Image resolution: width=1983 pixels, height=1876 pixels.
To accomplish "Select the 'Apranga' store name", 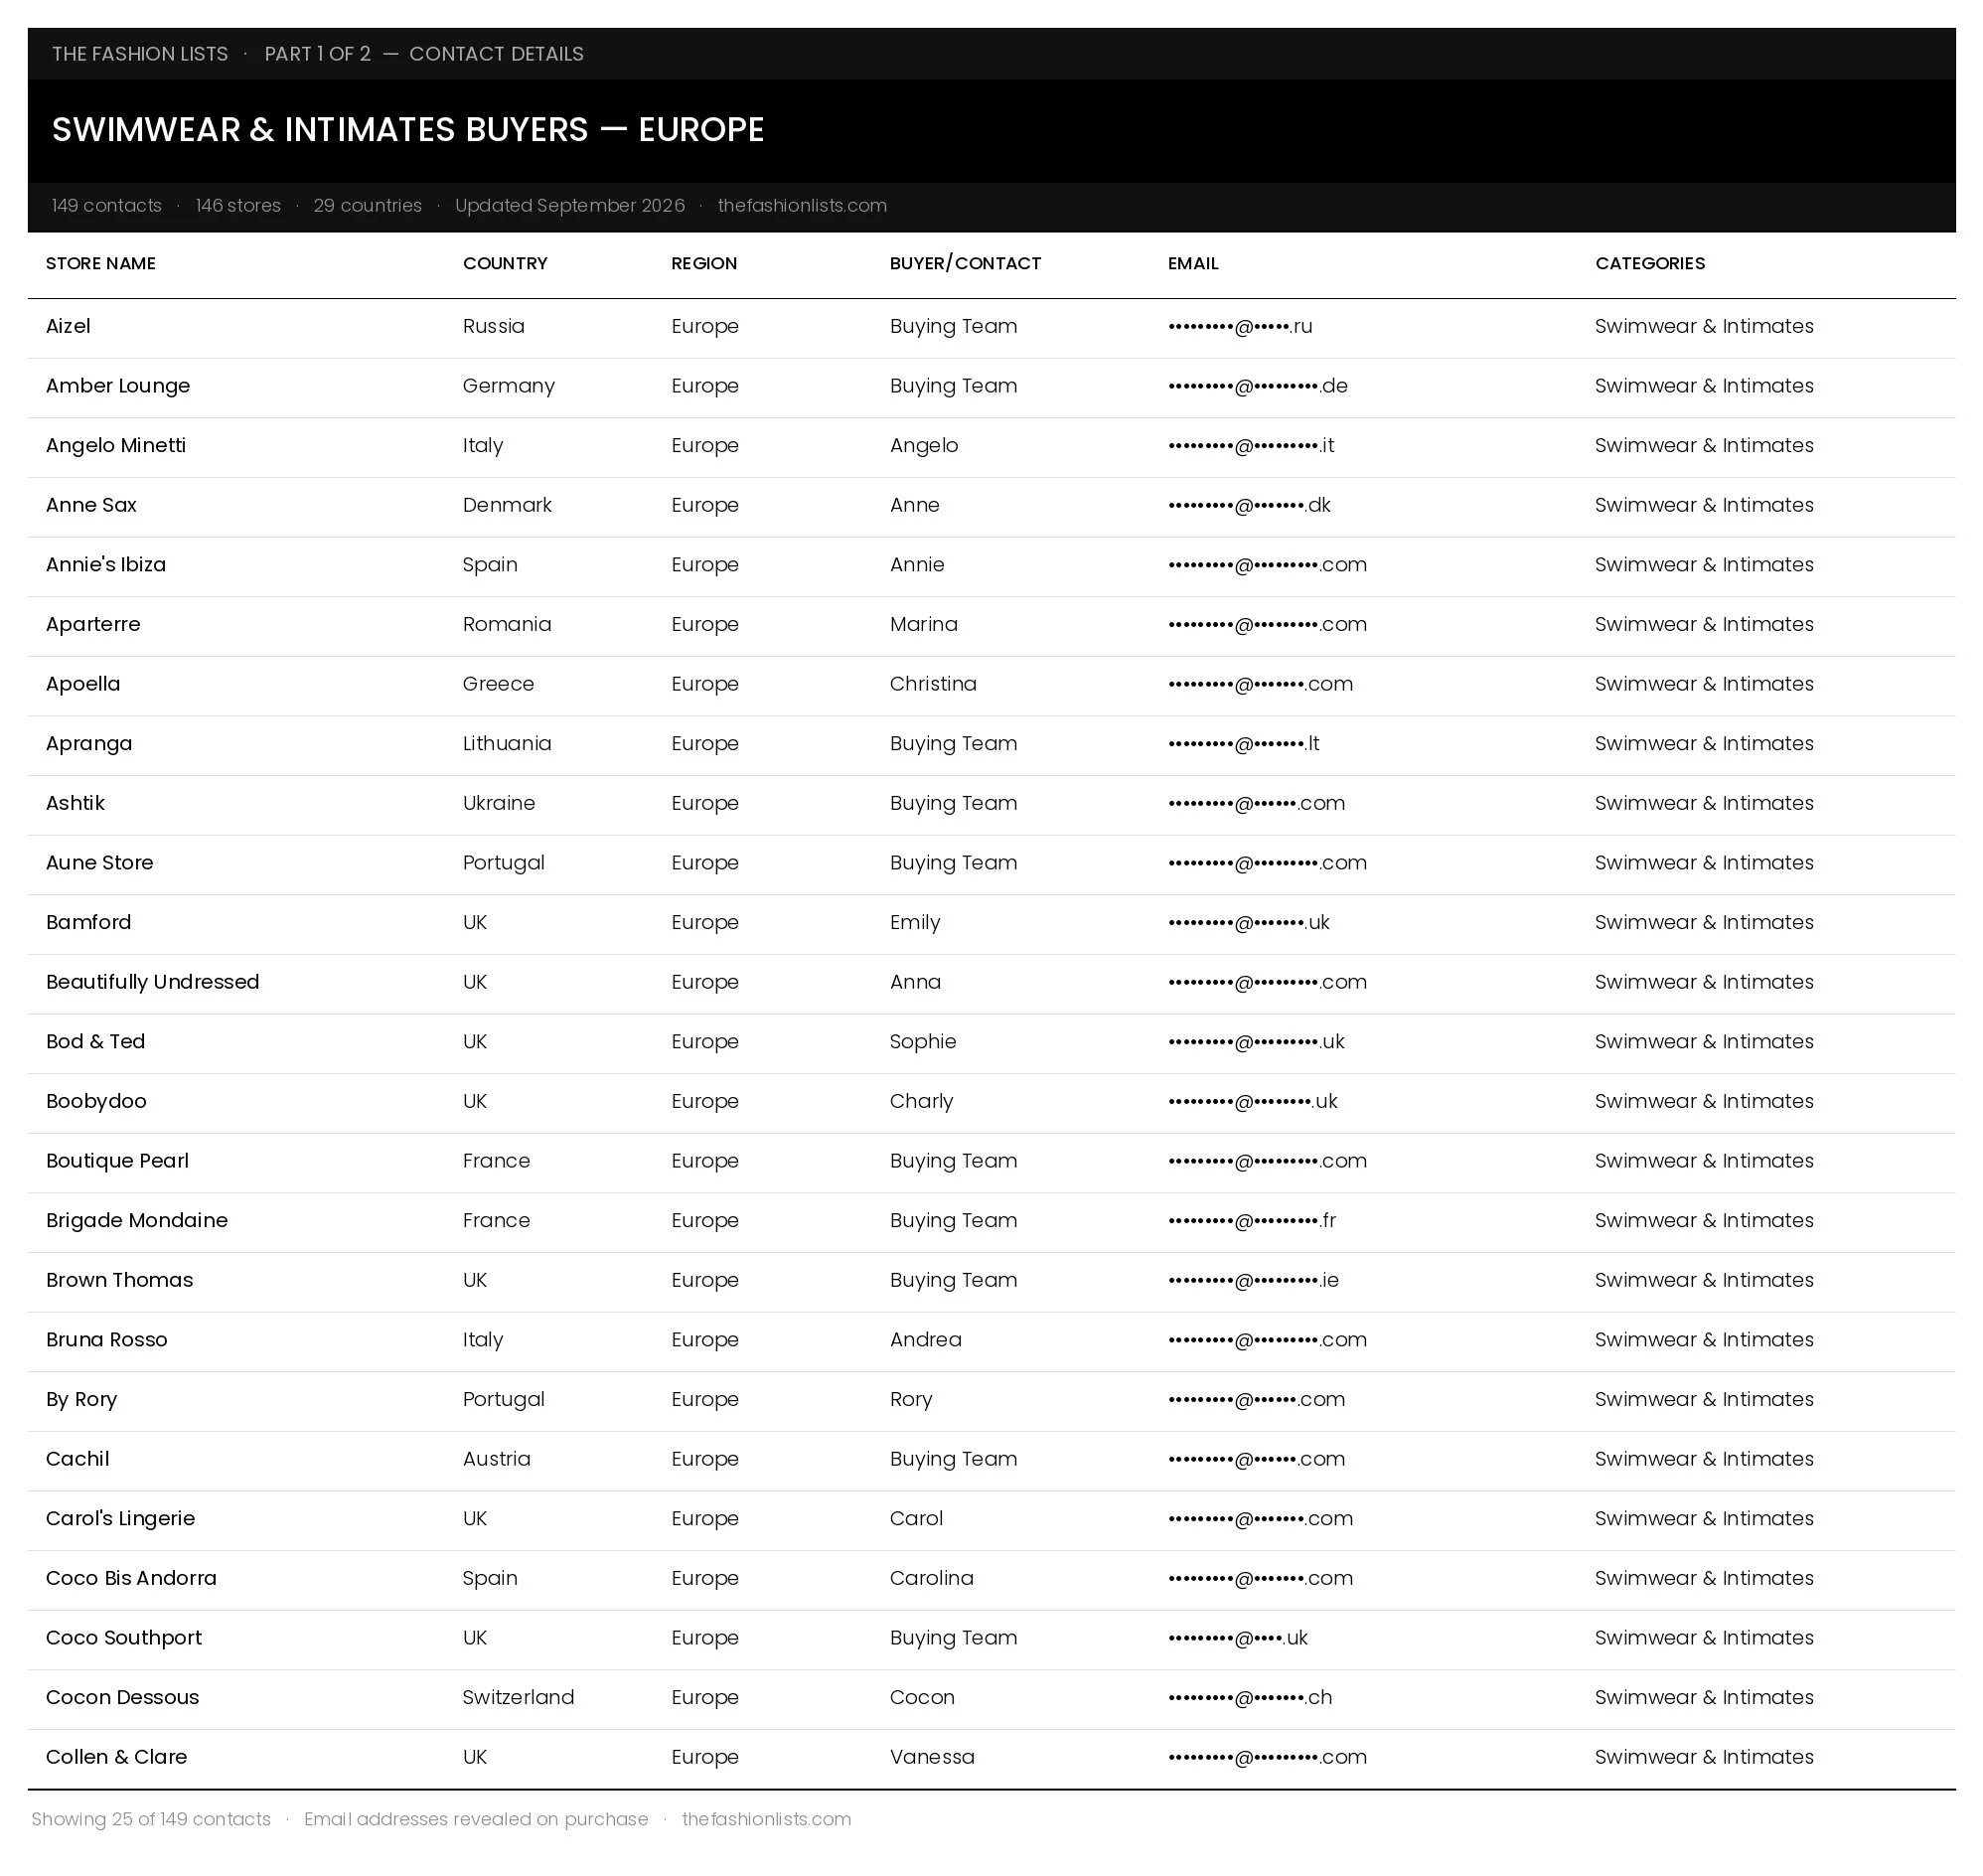I will pyautogui.click(x=89, y=744).
